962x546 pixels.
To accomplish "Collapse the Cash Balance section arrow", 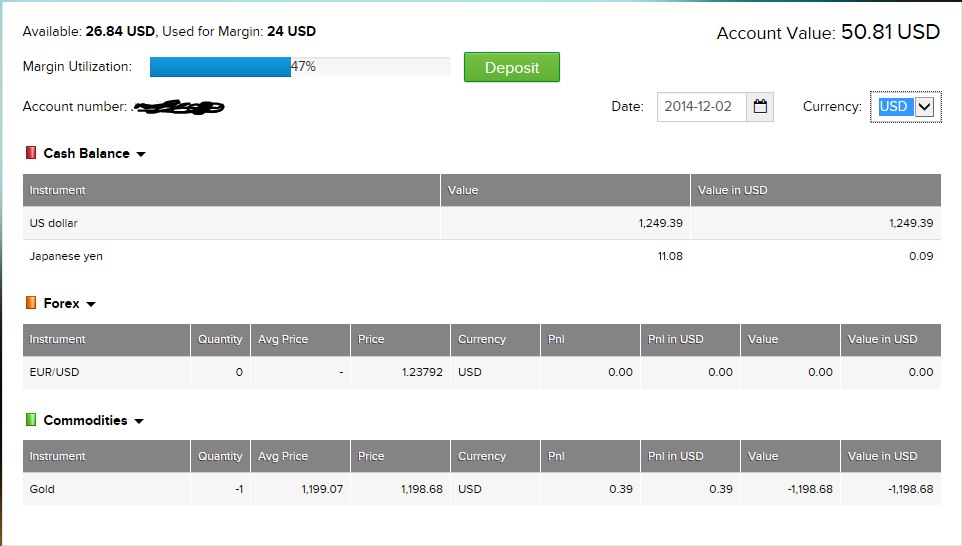I will (141, 154).
